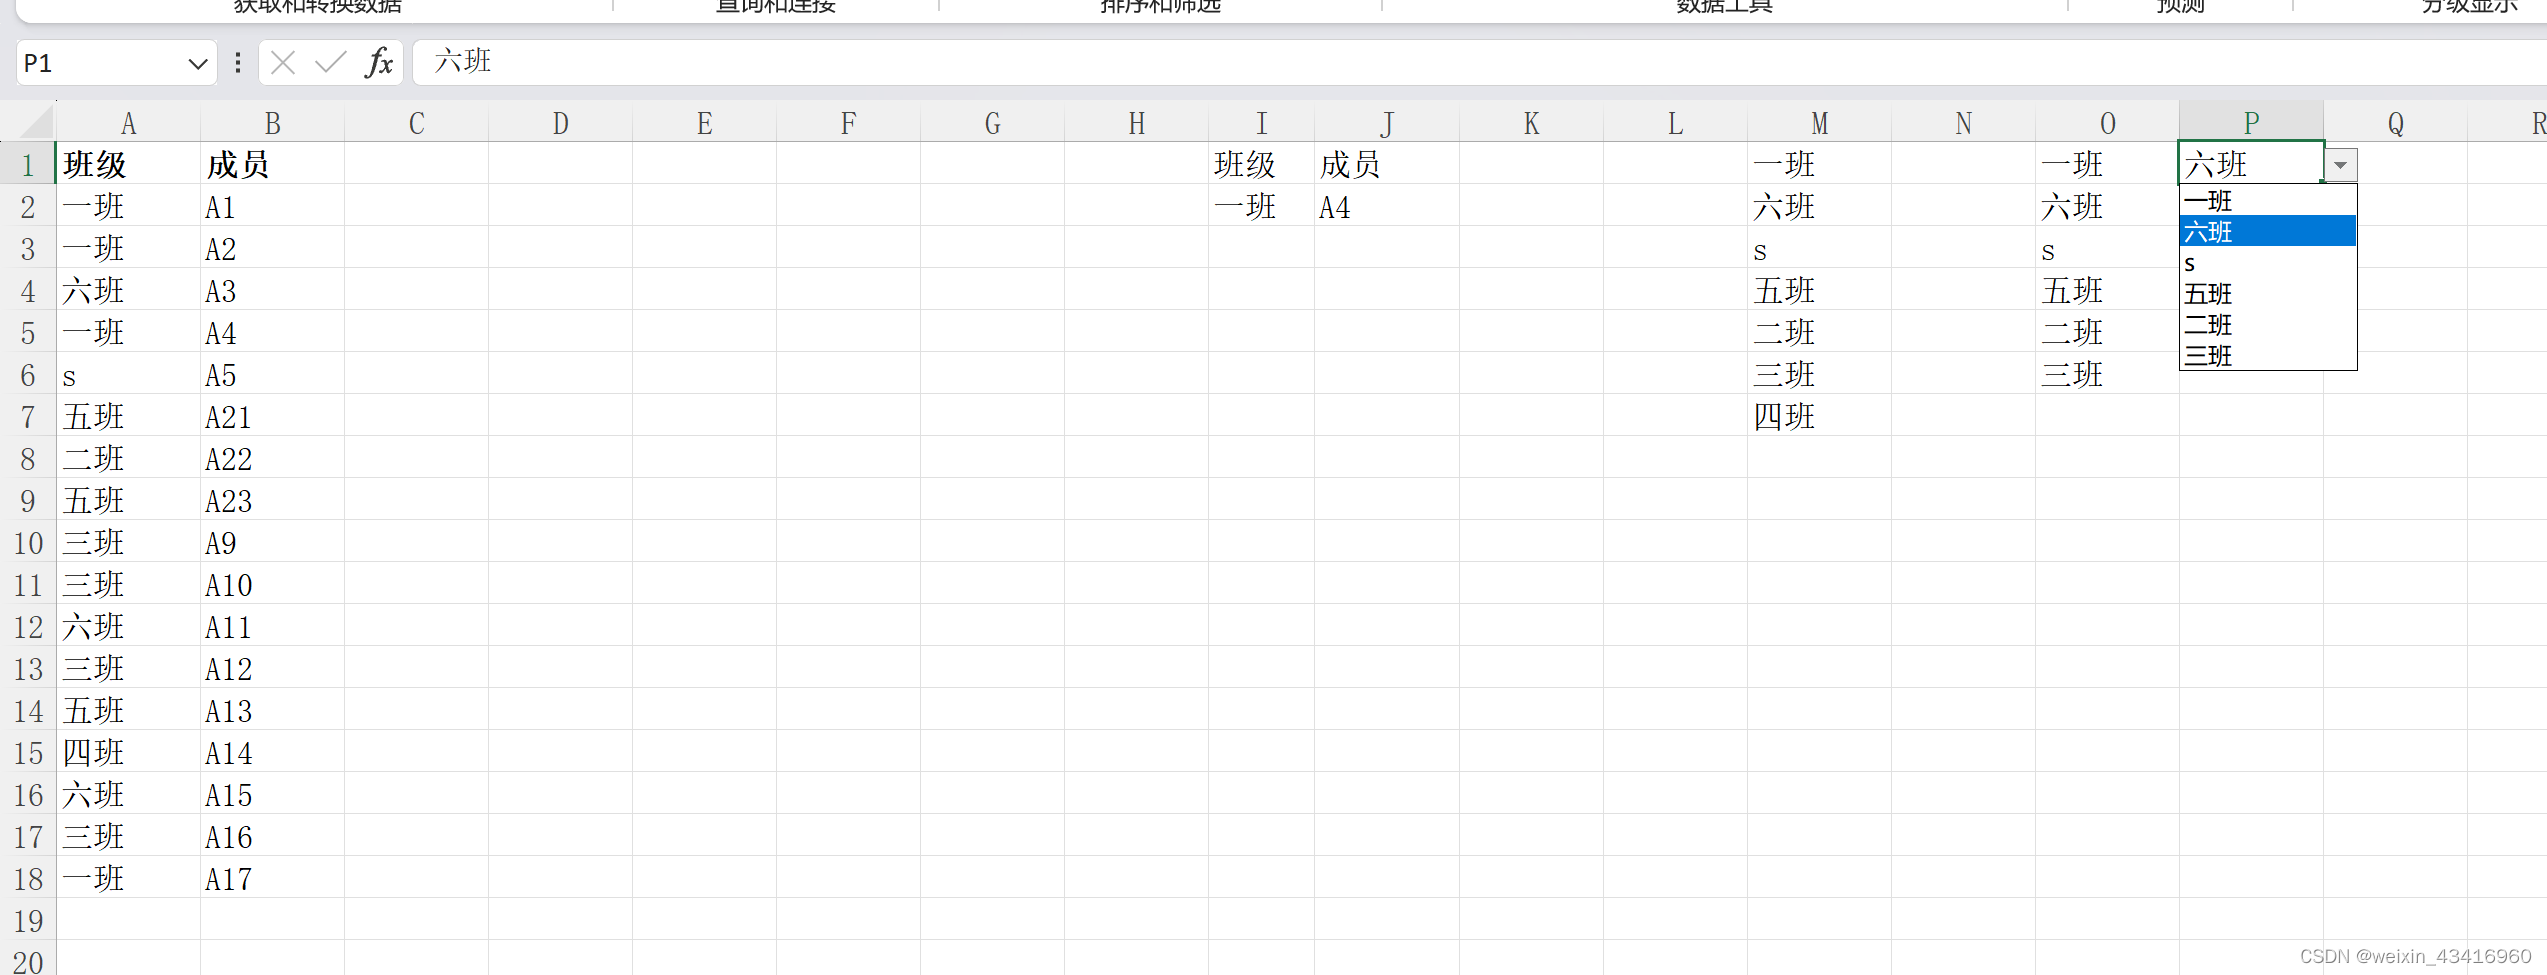Click the cancel entry X icon
This screenshot has width=2547, height=975.
coord(283,63)
